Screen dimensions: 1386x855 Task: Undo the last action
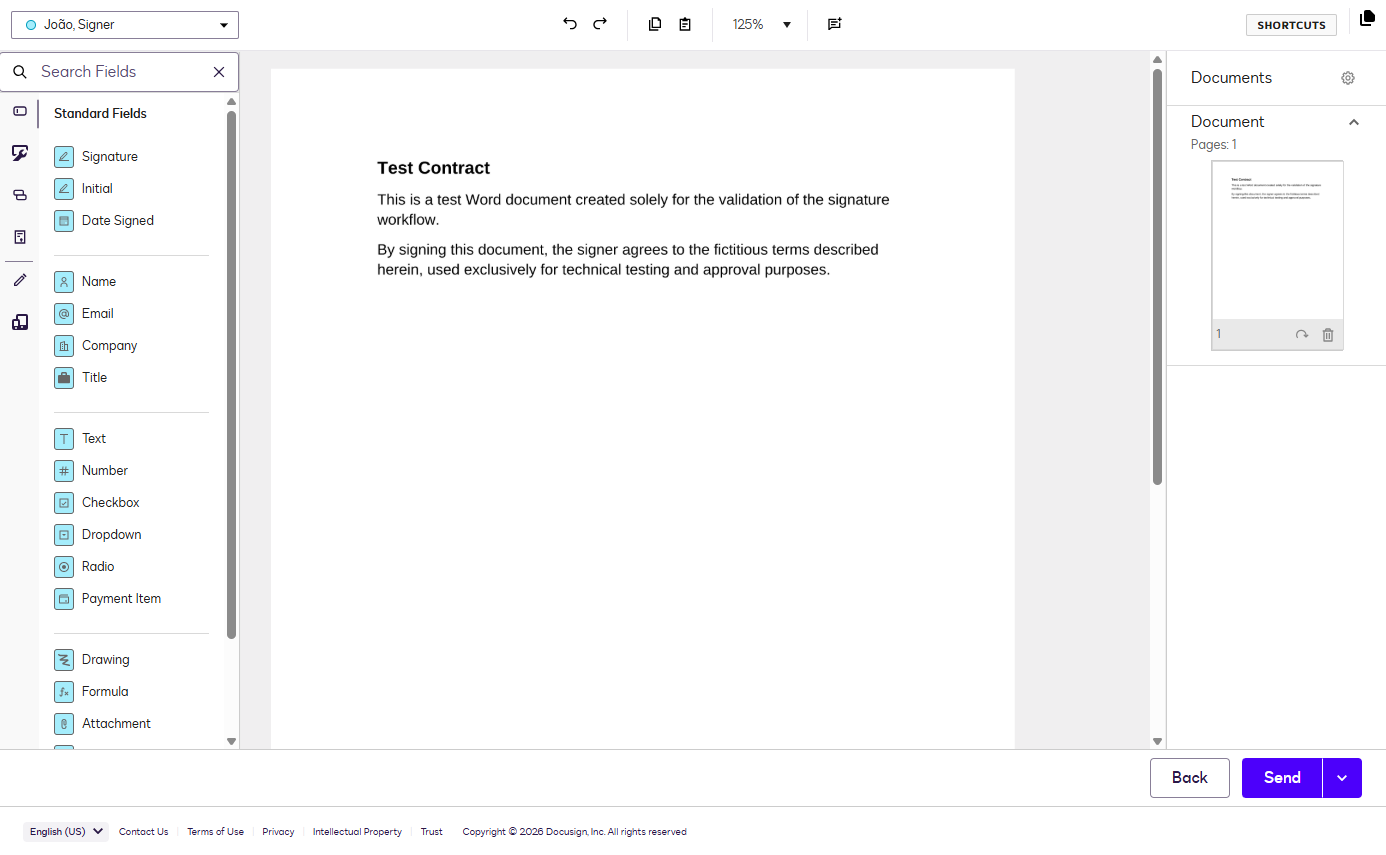point(570,24)
